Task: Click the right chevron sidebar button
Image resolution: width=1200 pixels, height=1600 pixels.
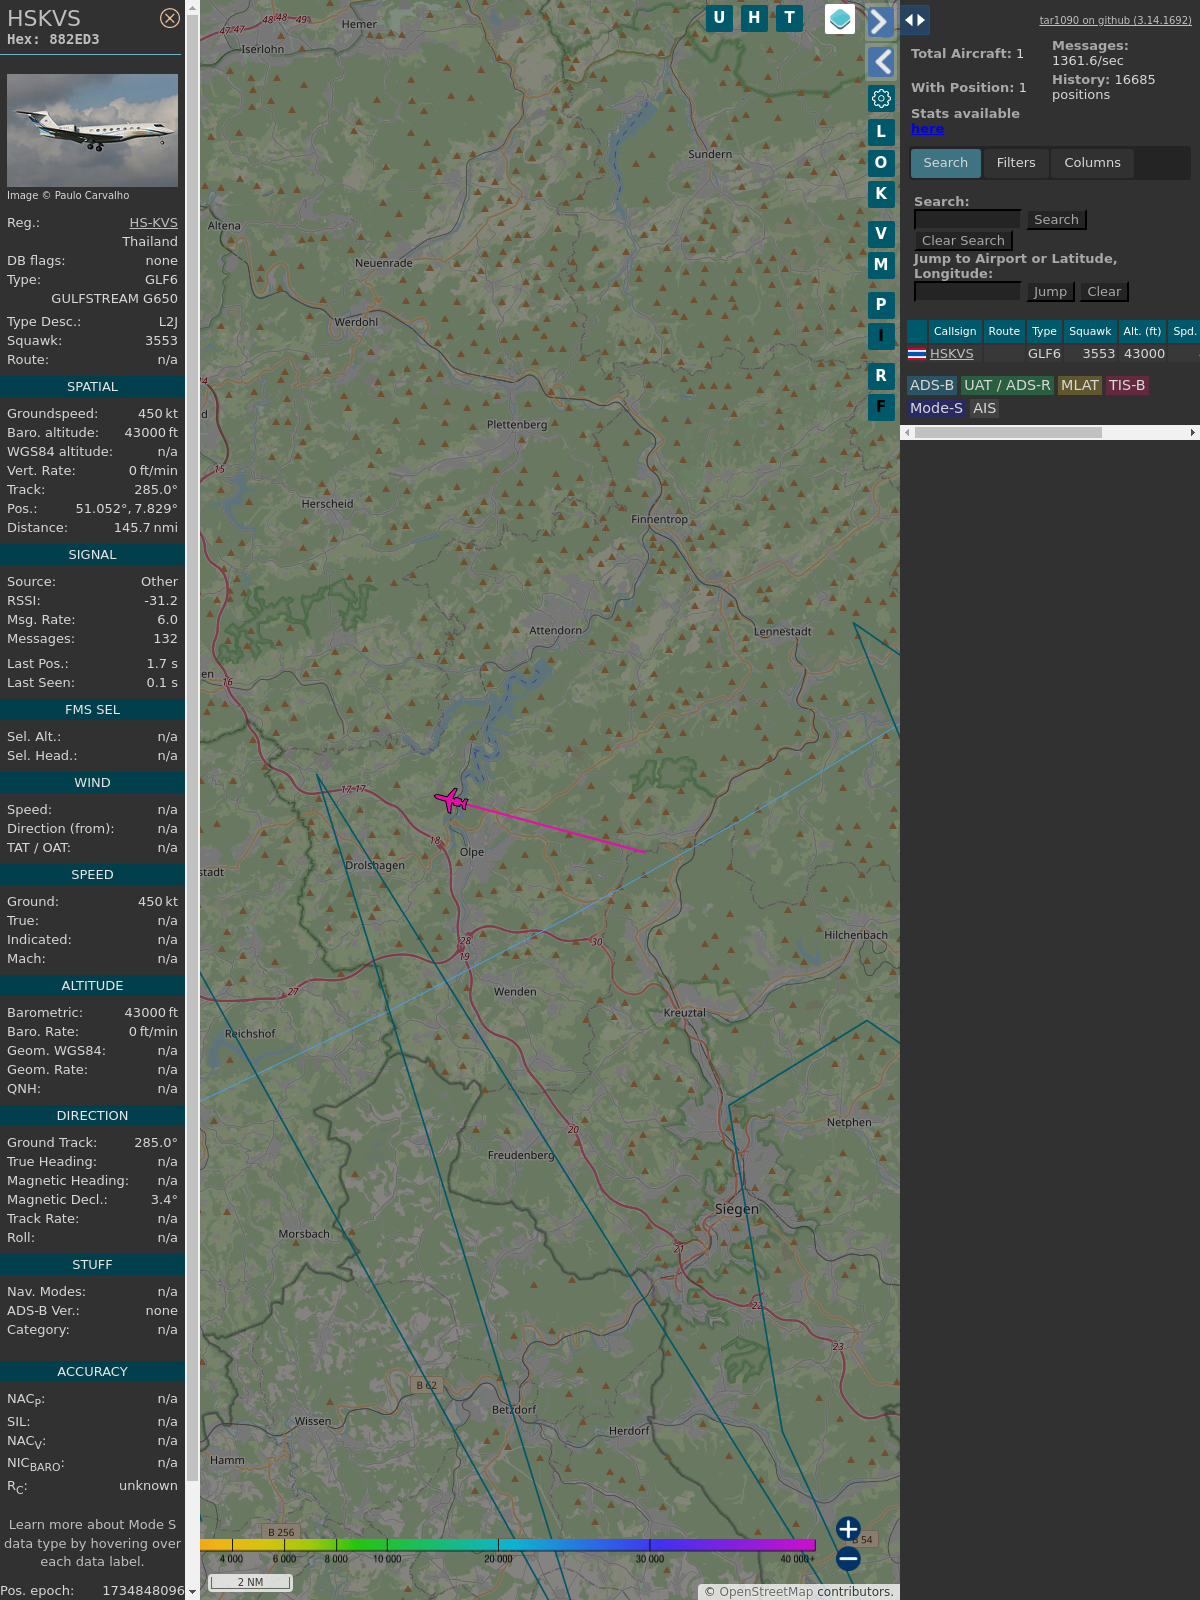Action: tap(880, 22)
